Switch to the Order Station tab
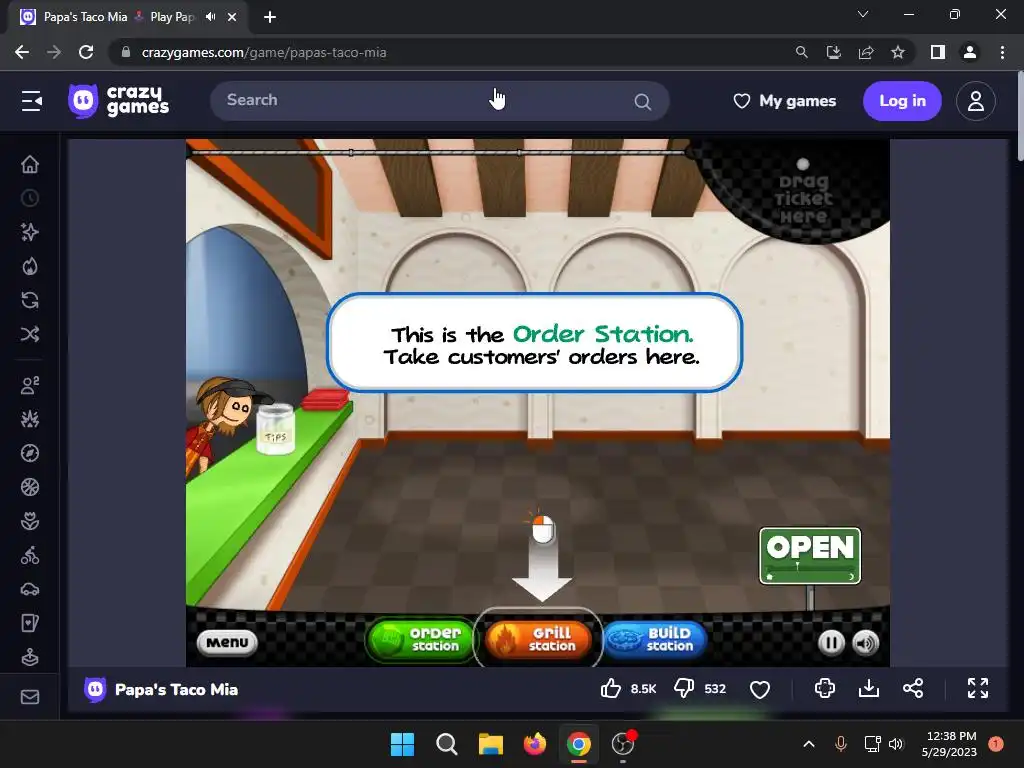 (422, 639)
